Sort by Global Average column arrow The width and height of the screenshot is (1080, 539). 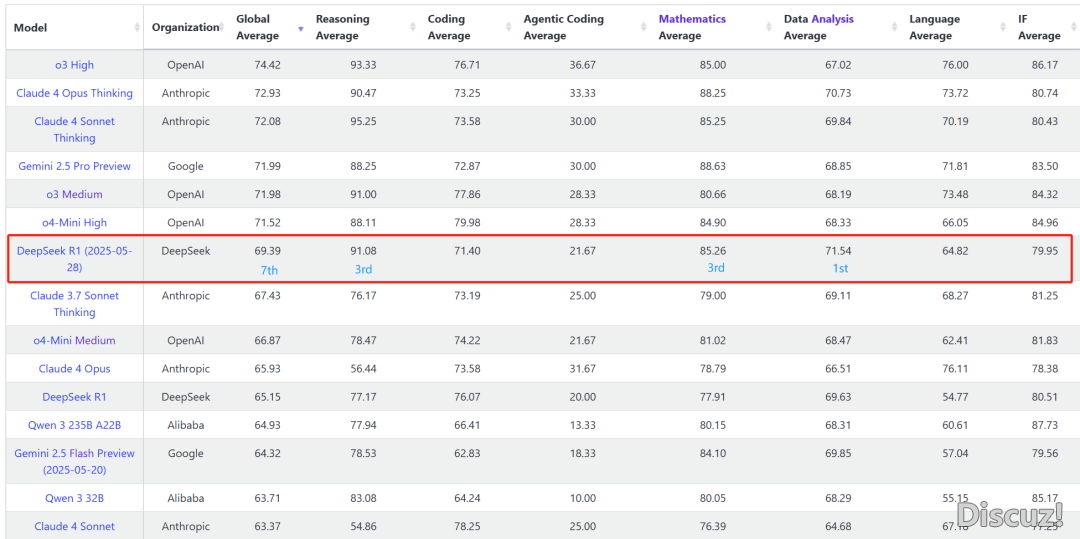(x=300, y=28)
